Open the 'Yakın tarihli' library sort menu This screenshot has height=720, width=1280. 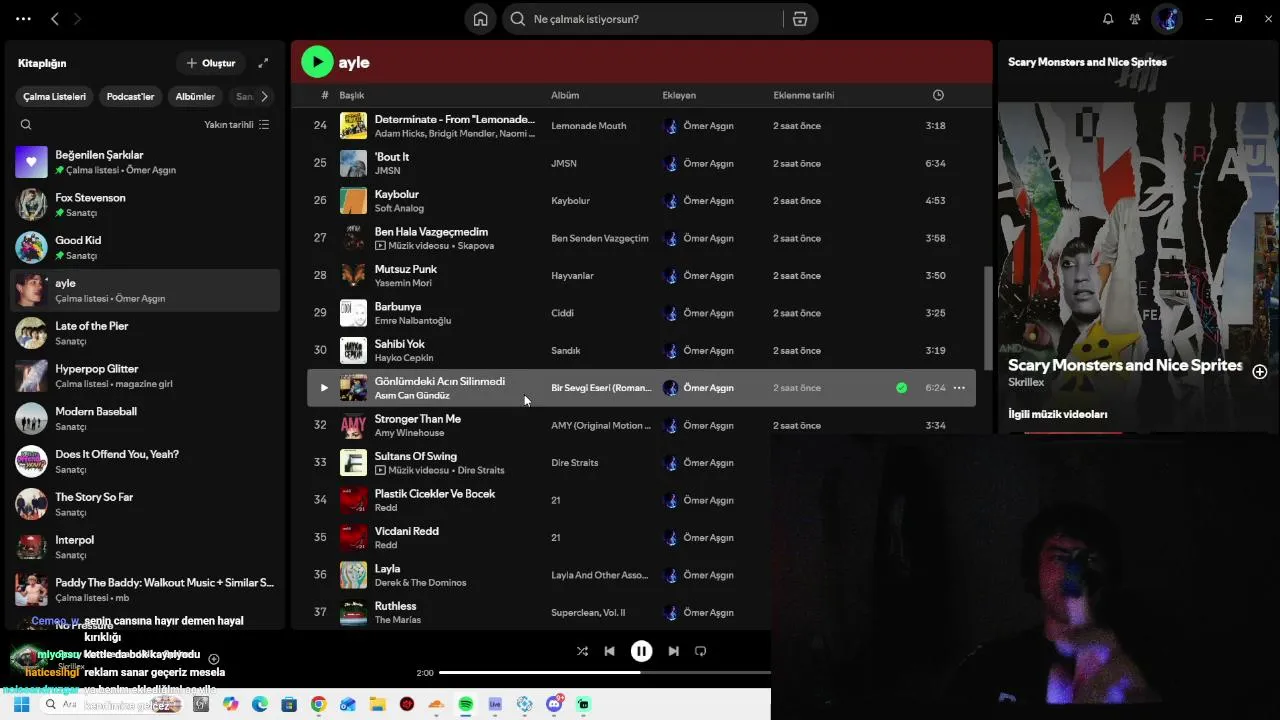[x=237, y=125]
